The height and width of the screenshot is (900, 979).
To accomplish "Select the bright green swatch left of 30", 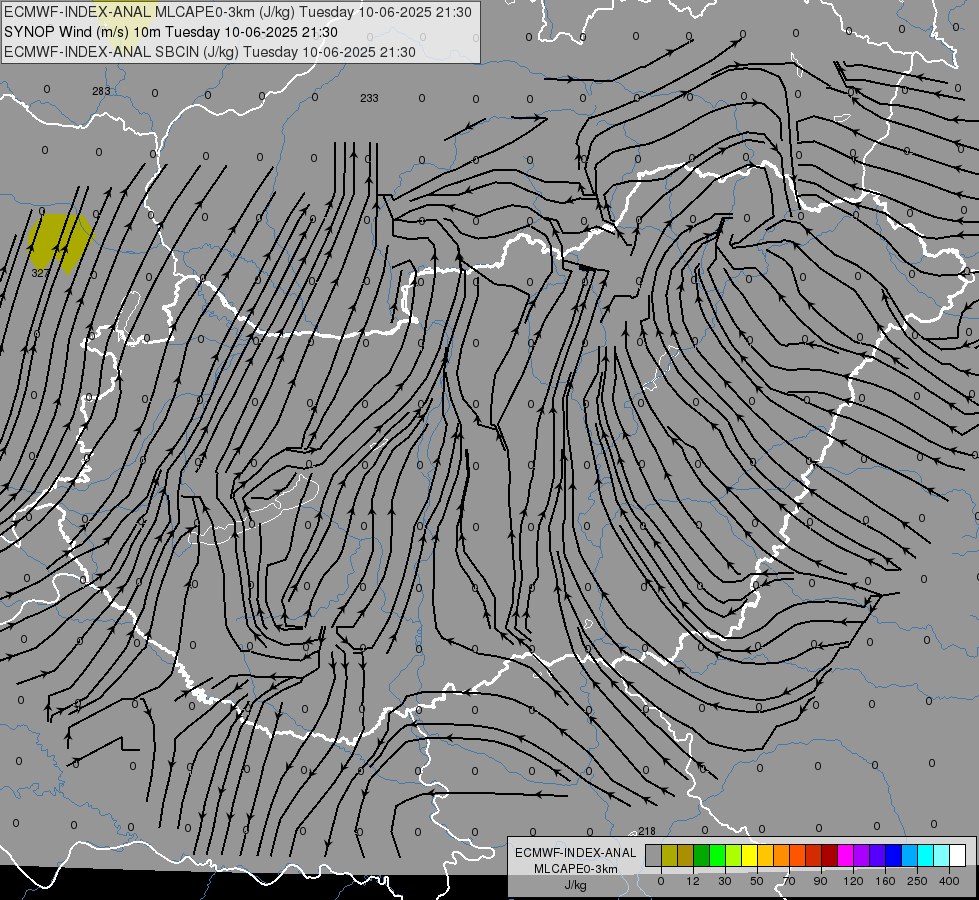I will pyautogui.click(x=717, y=855).
